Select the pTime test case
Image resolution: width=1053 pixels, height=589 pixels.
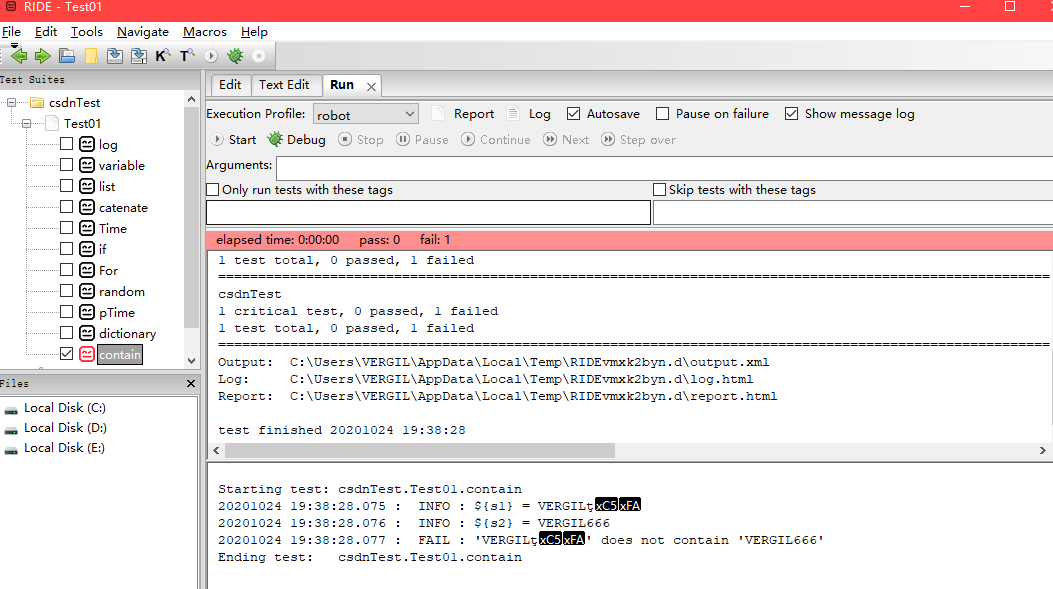[117, 312]
